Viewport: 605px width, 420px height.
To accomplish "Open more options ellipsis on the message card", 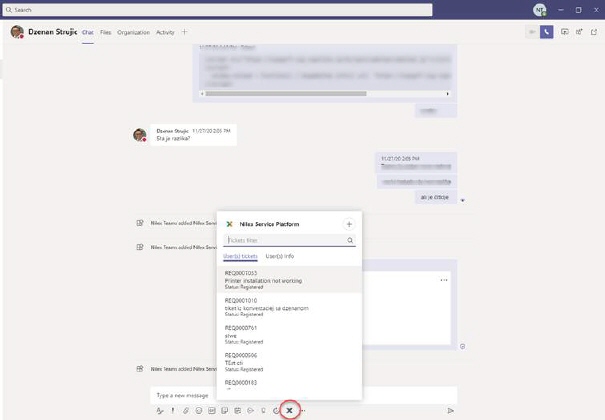I will coord(444,280).
